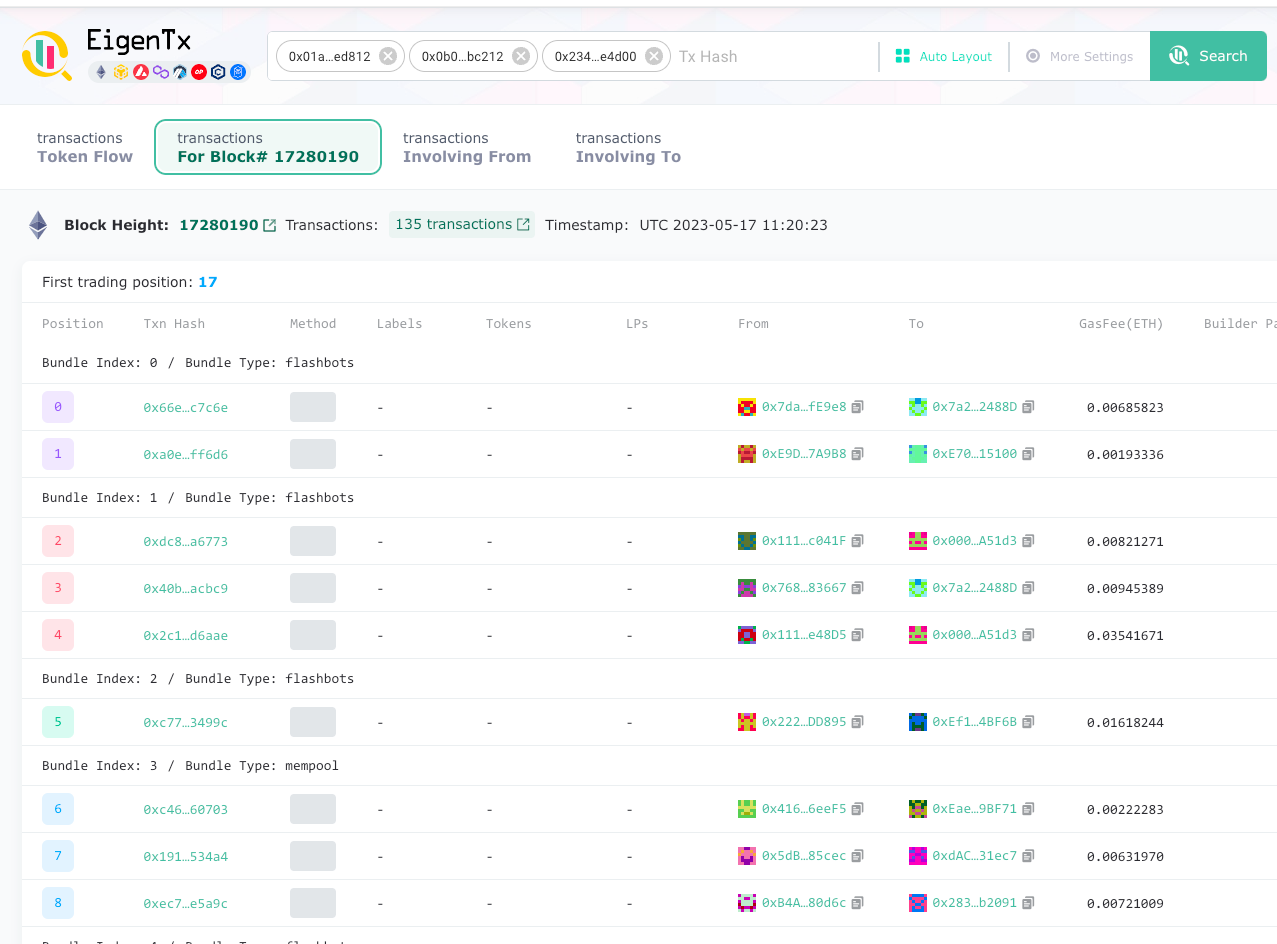Viewport: 1277px width, 944px height.
Task: Click external link icon beside block height
Action: coord(270,225)
